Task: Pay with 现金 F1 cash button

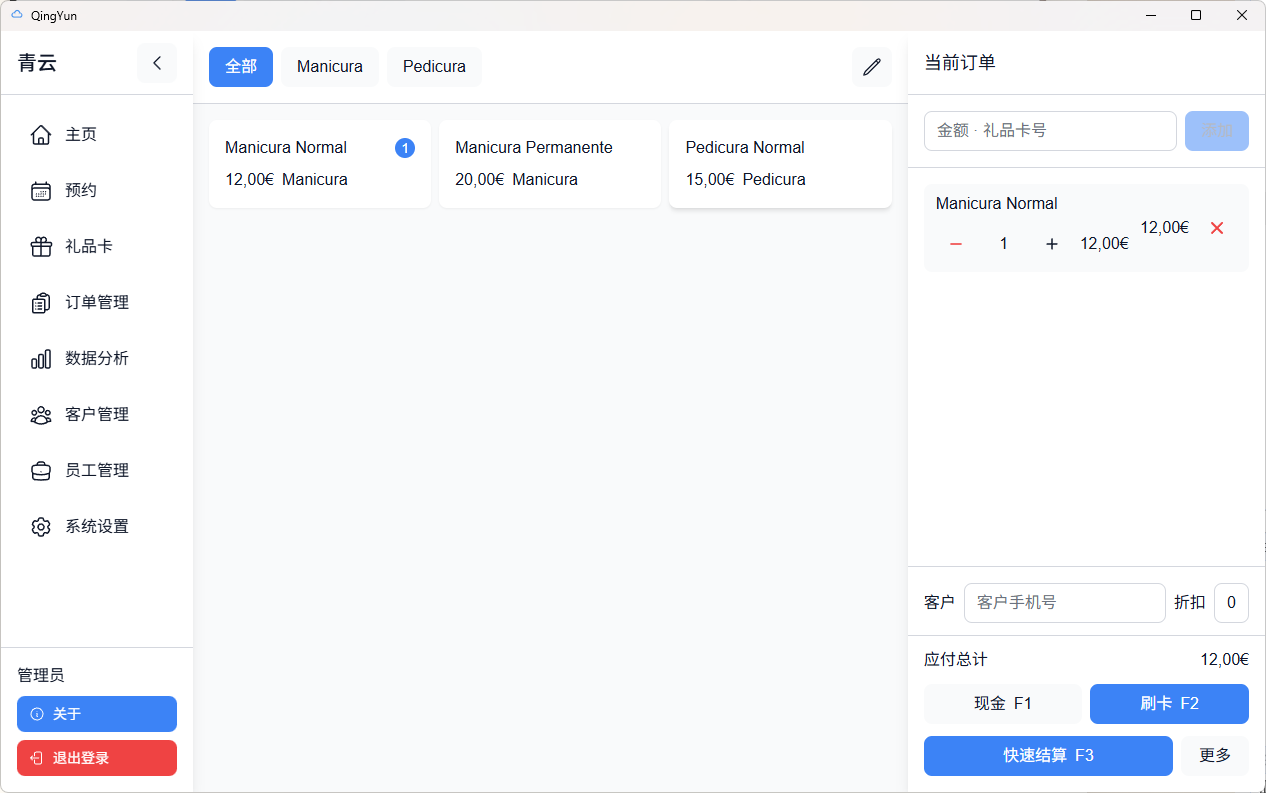Action: click(1003, 704)
